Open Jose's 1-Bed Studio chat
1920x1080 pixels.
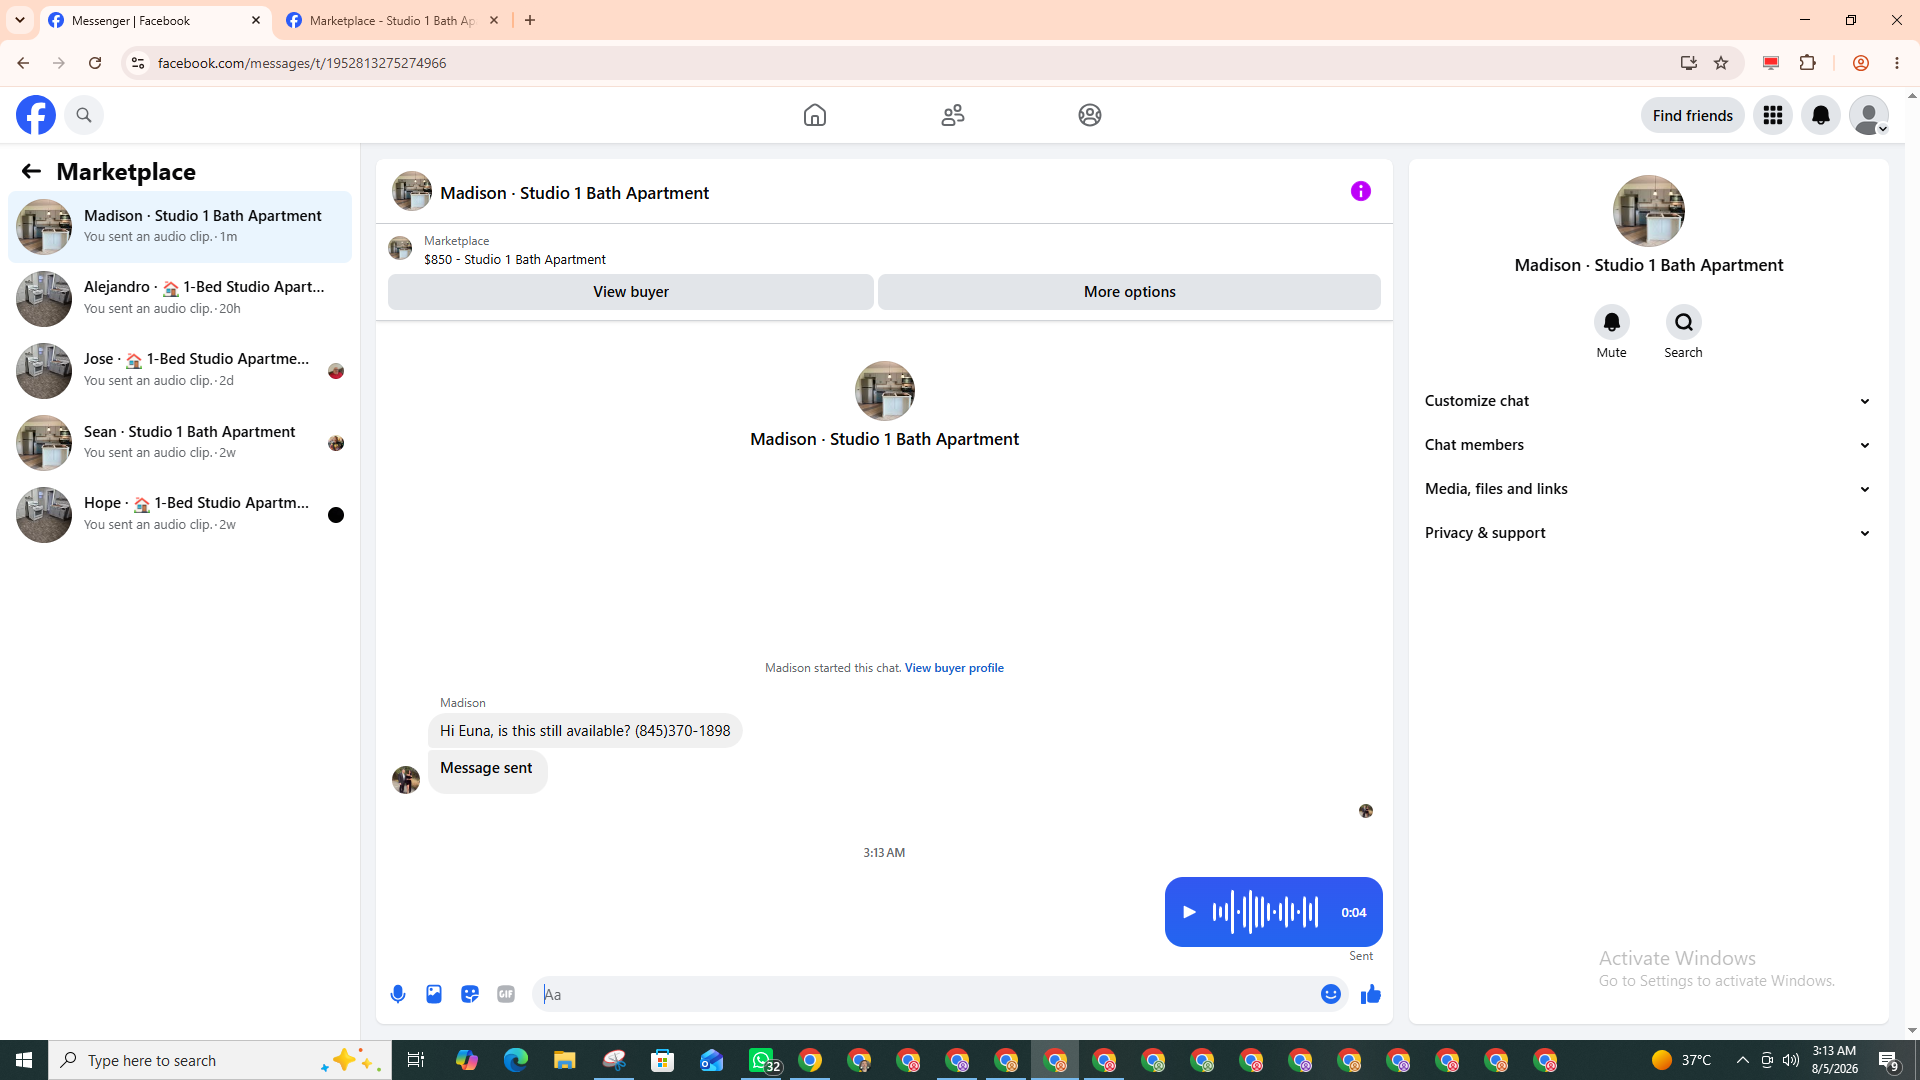pos(180,371)
